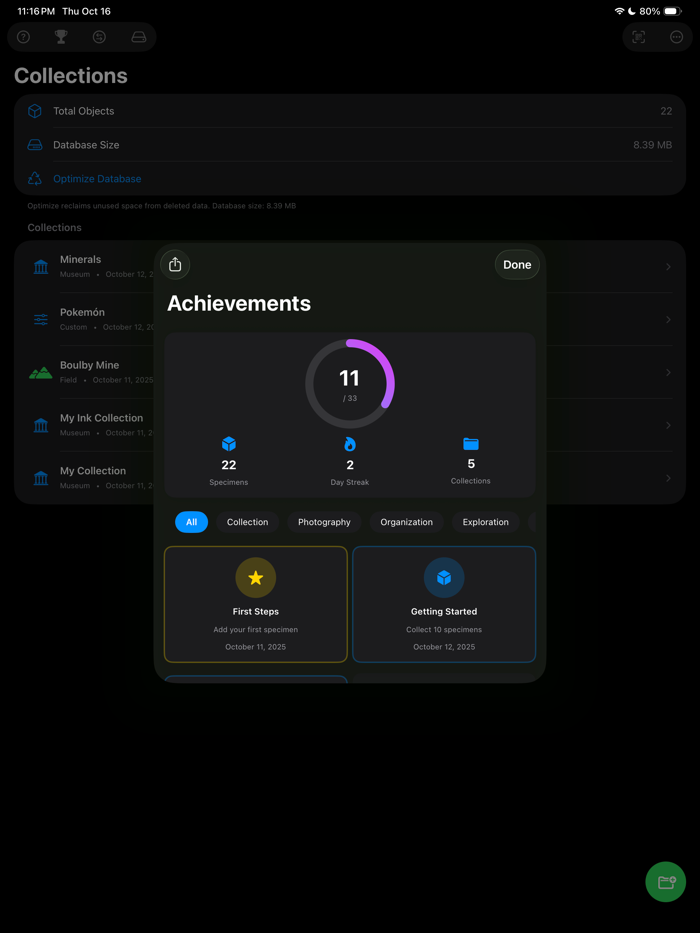Tap the Achievements sheet title
Image resolution: width=700 pixels, height=933 pixels.
pyautogui.click(x=239, y=303)
